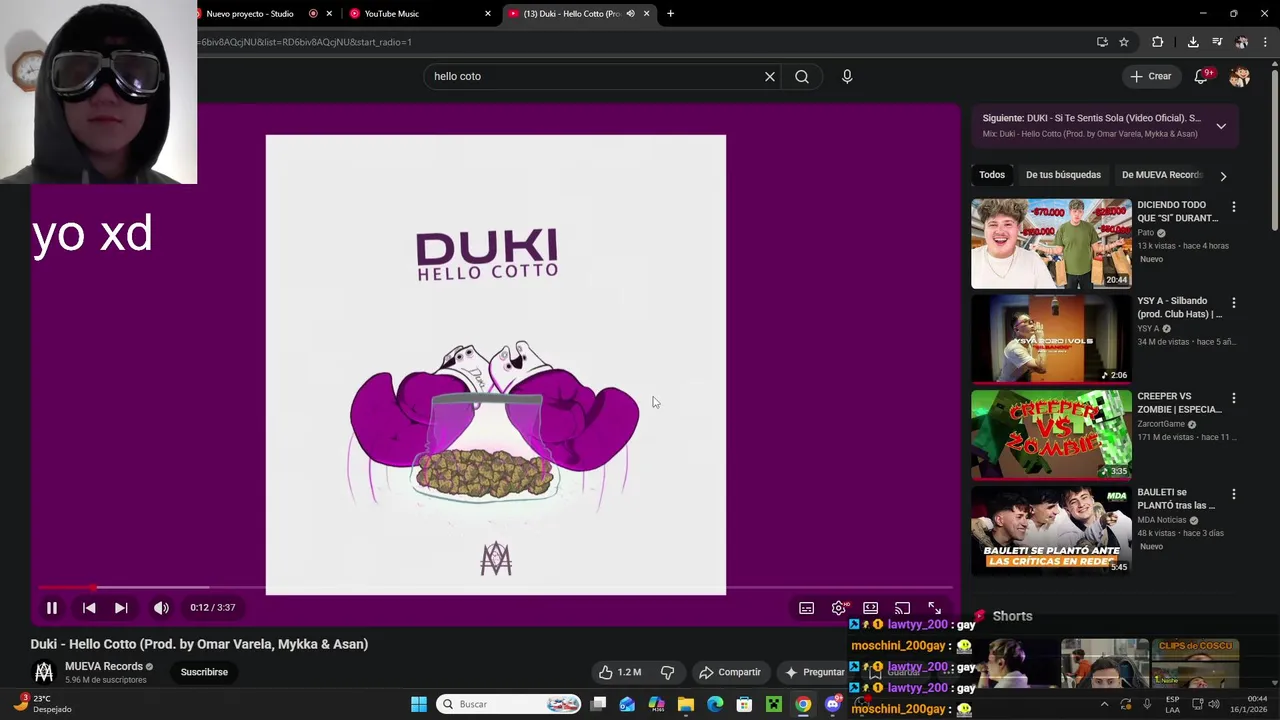1280x720 pixels.
Task: Open the Chrome profile avatar
Action: click(x=1242, y=42)
